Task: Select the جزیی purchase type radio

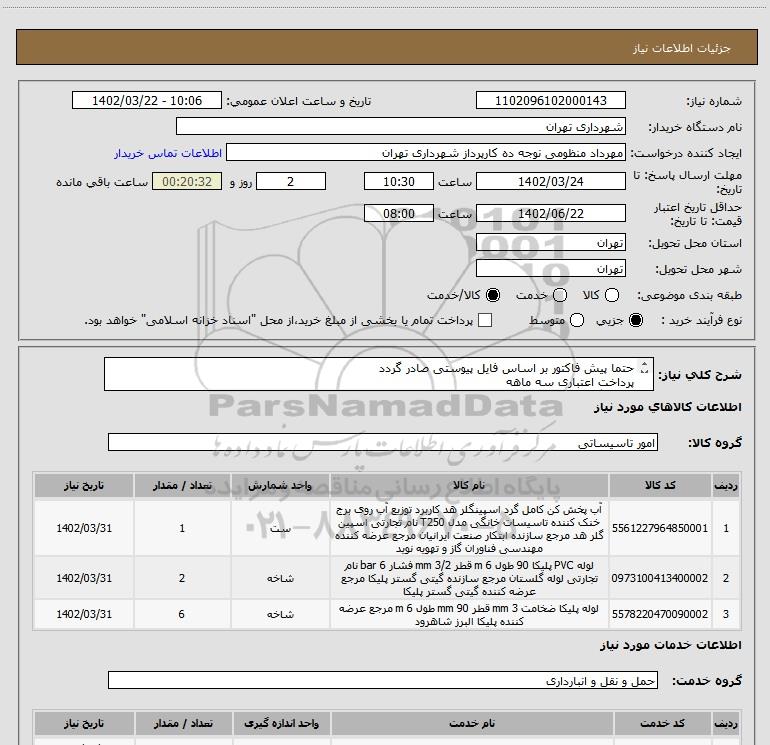Action: [636, 320]
